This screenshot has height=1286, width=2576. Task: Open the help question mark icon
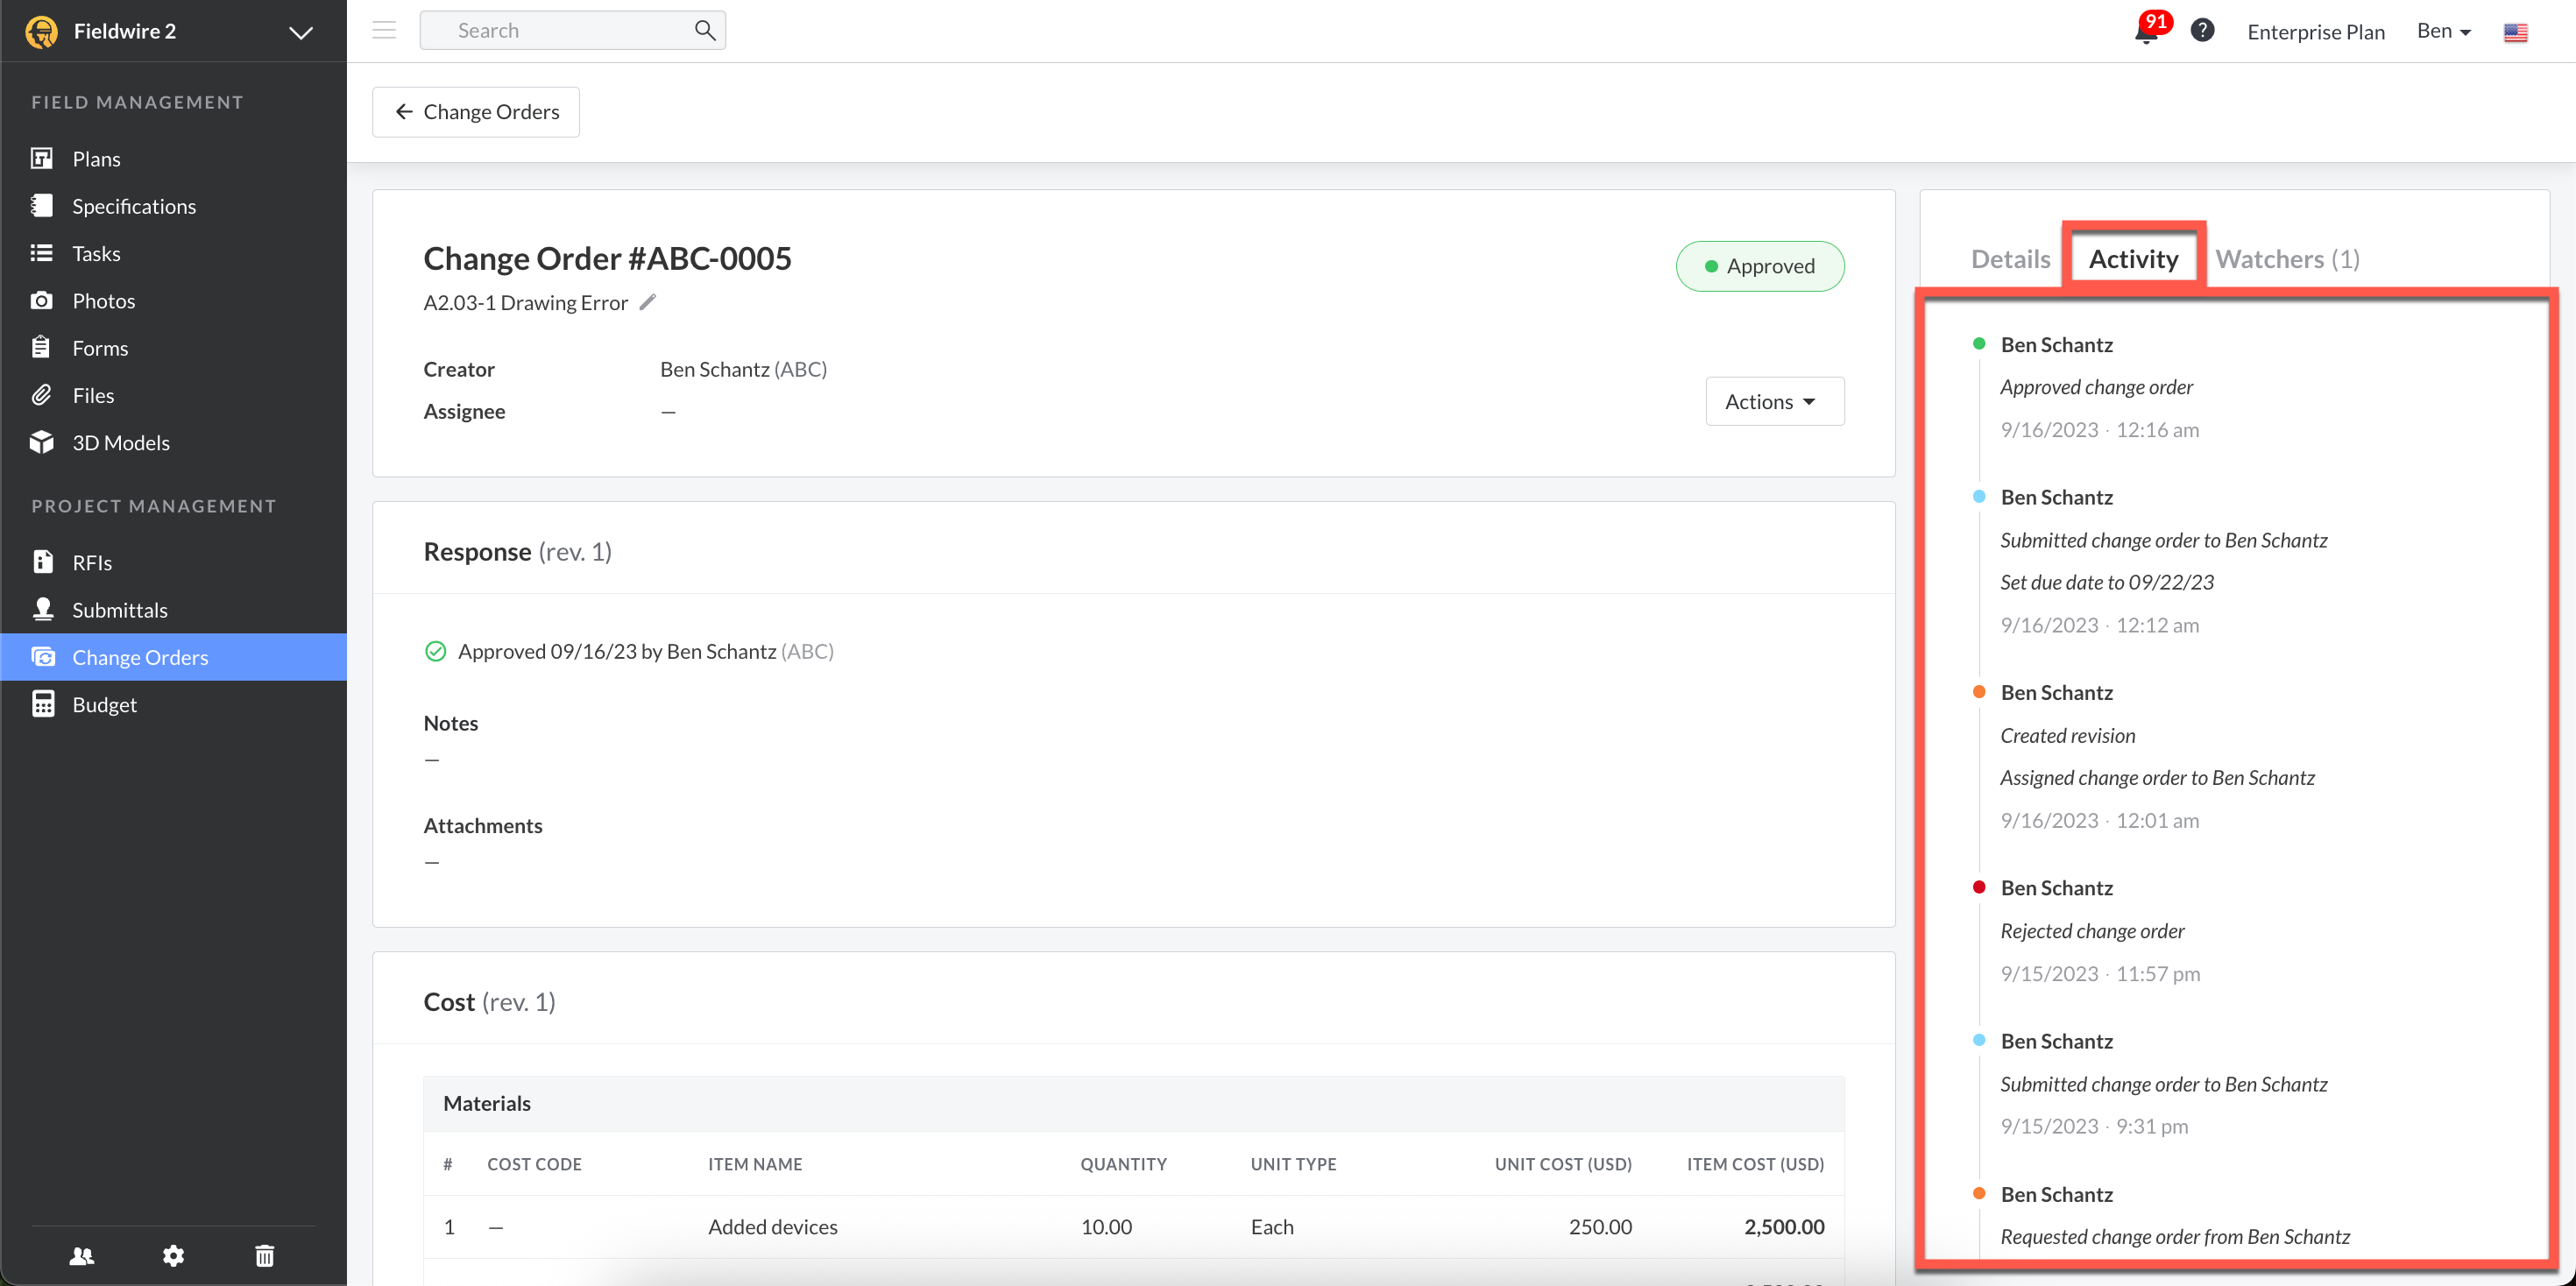click(2202, 31)
